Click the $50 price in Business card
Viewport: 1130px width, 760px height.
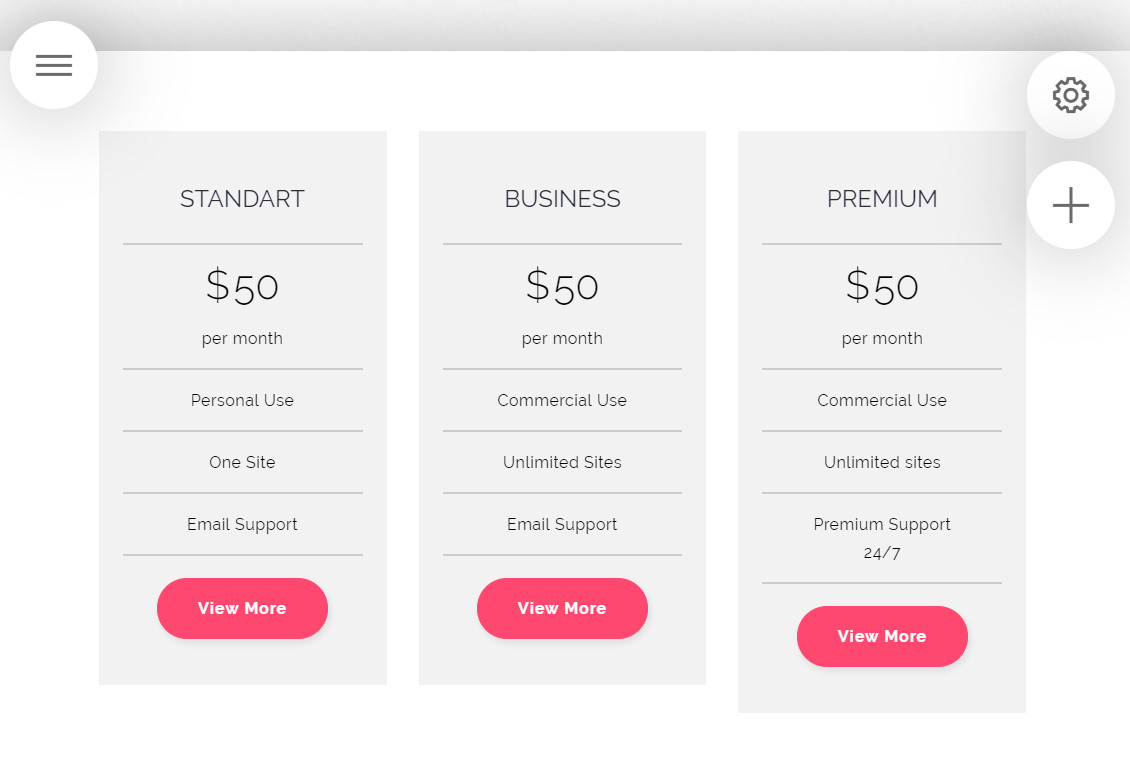(562, 287)
